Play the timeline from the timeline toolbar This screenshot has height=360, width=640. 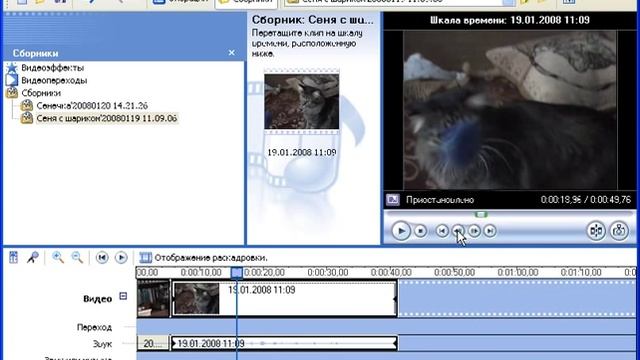click(121, 258)
